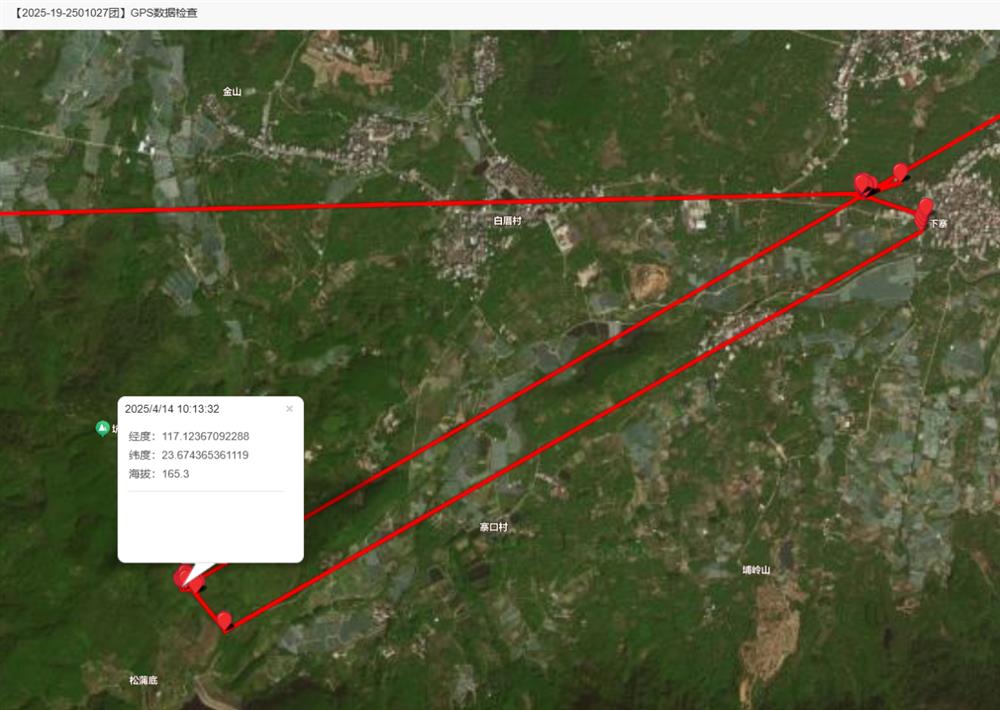Click the 下寨 map label
Viewport: 1000px width, 710px height.
tap(938, 223)
